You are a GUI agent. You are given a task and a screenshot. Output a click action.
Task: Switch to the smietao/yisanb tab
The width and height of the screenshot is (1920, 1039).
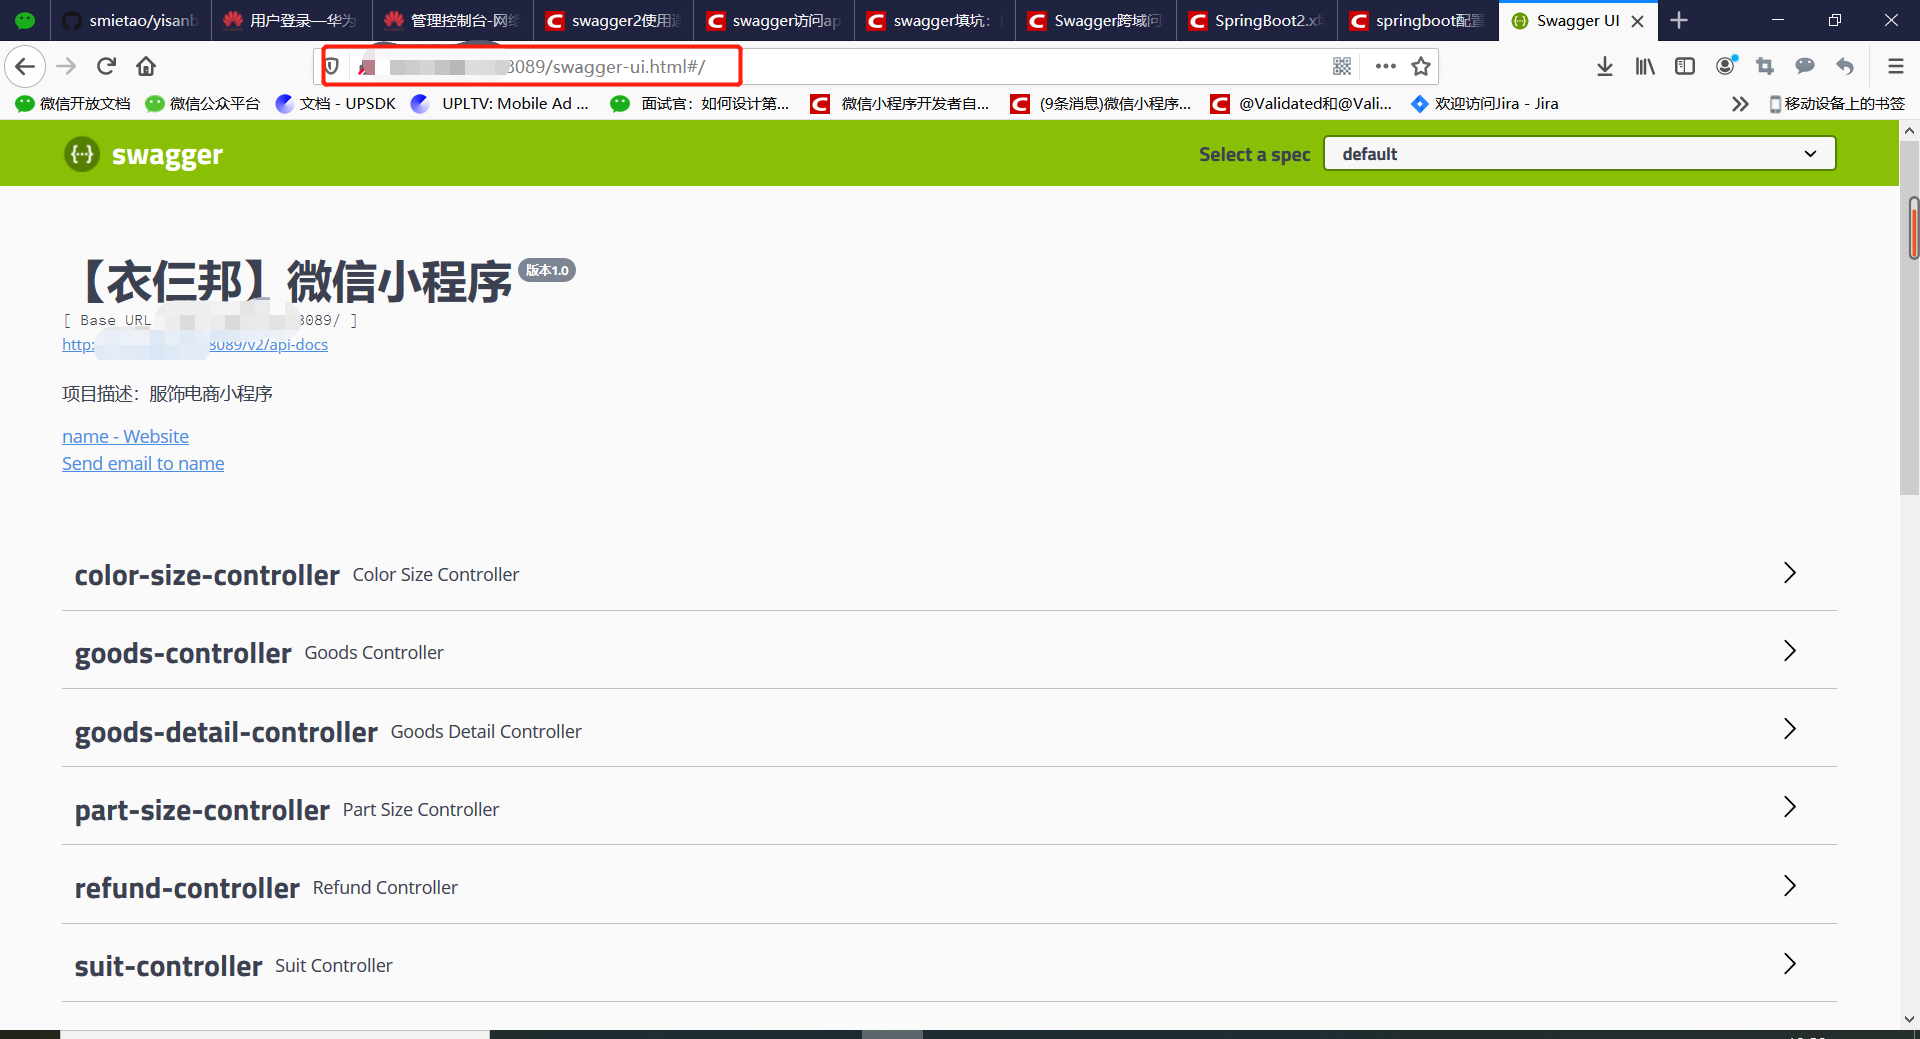tap(131, 20)
